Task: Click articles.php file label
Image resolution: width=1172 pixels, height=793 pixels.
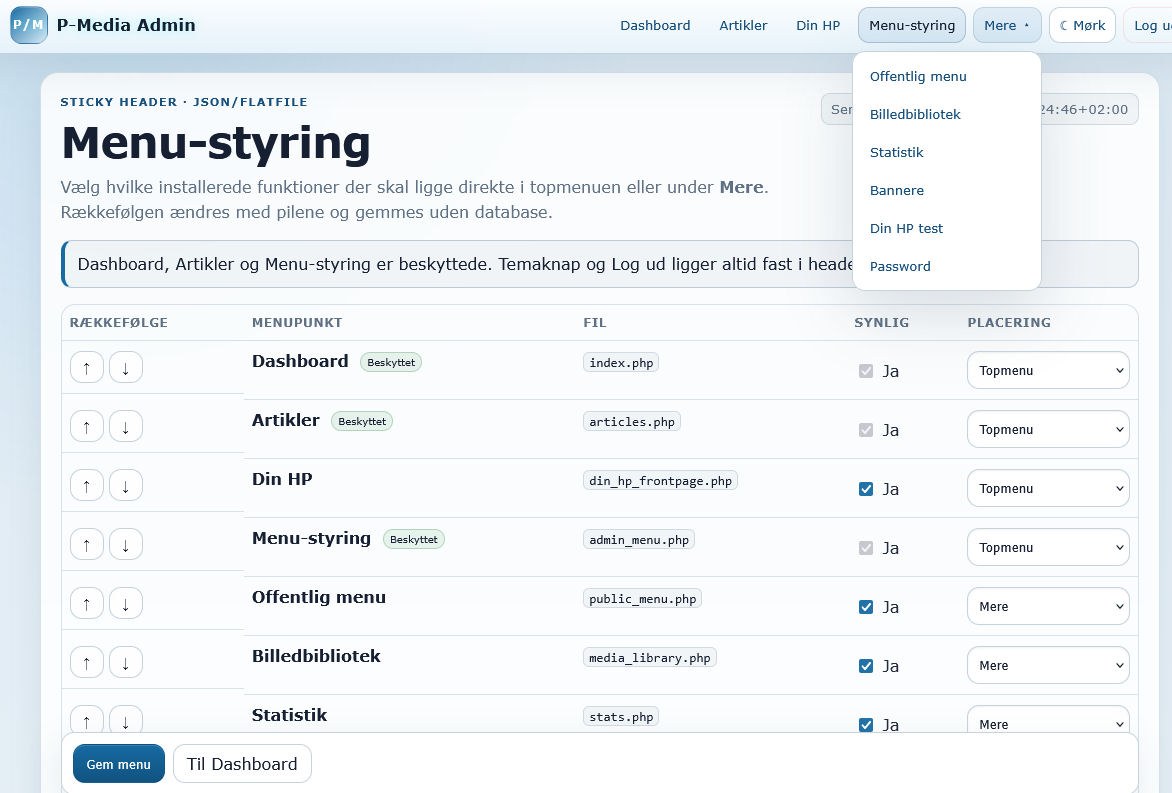Action: (x=632, y=422)
